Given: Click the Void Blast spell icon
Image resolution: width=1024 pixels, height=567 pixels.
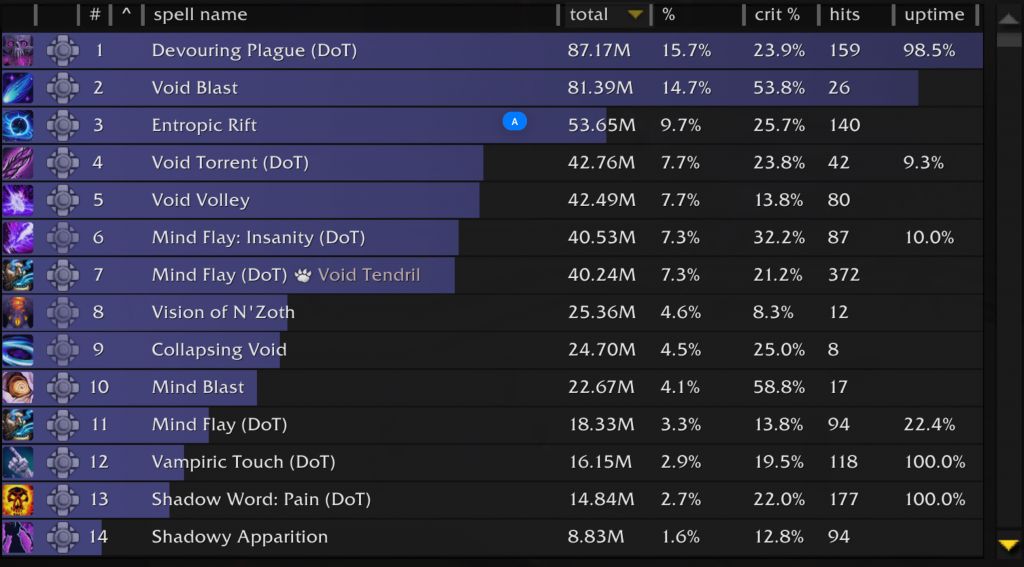Looking at the screenshot, I should coord(18,88).
